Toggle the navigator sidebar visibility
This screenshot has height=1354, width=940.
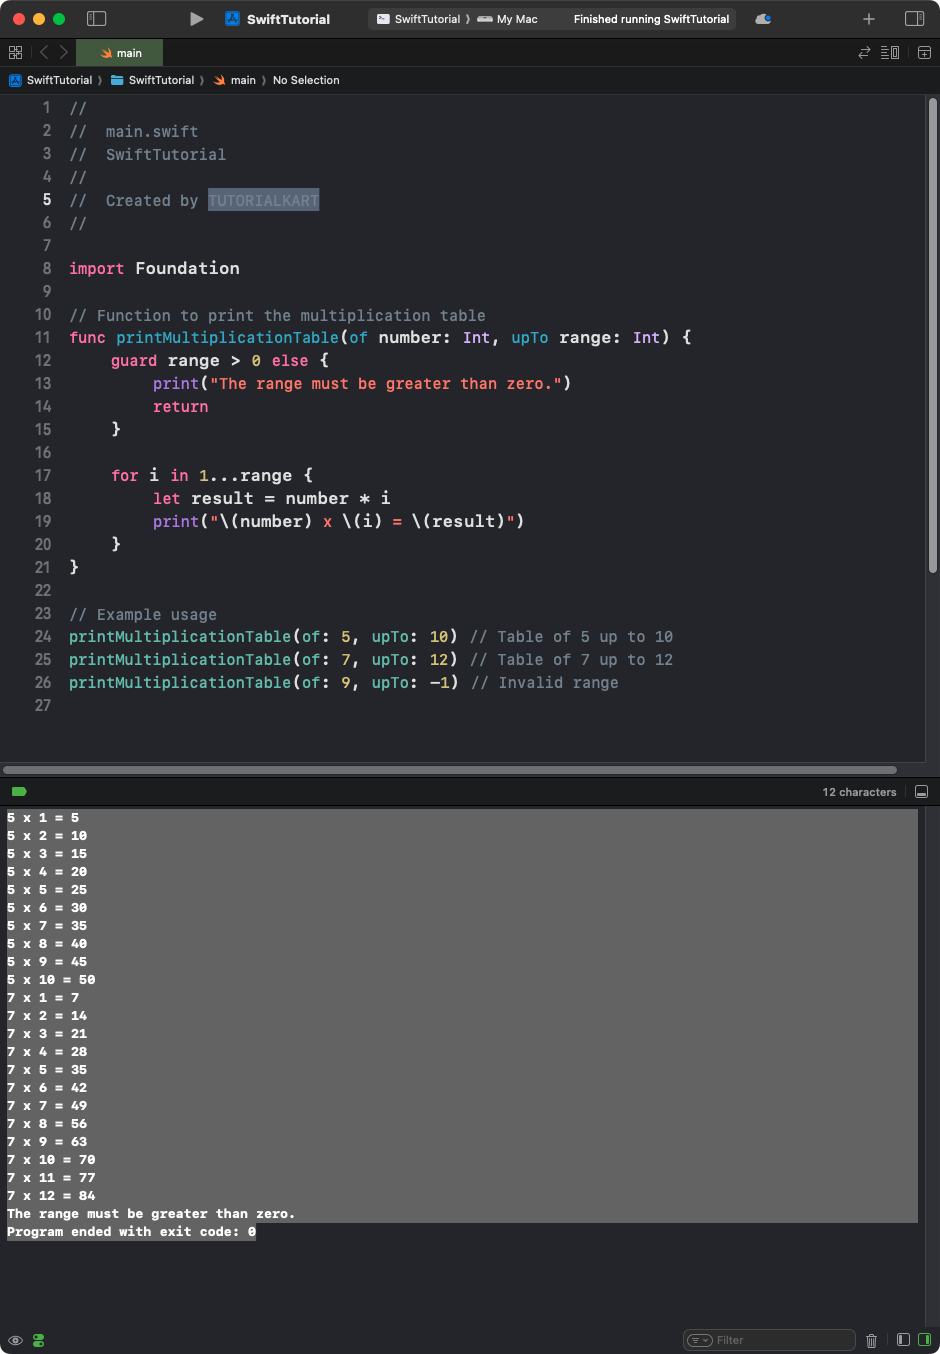[96, 18]
